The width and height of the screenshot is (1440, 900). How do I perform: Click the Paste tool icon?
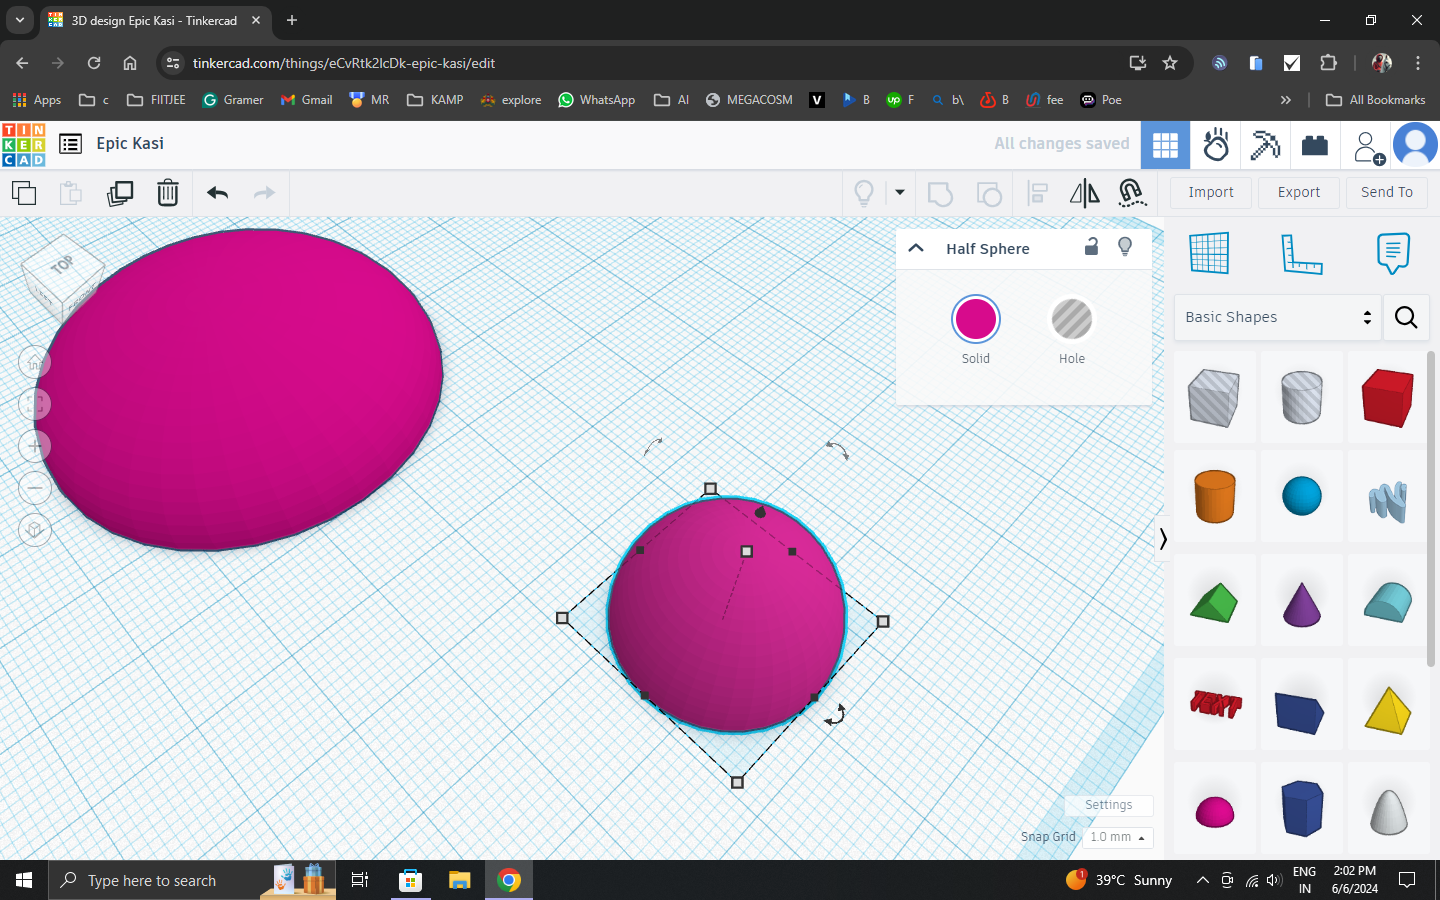tap(70, 193)
